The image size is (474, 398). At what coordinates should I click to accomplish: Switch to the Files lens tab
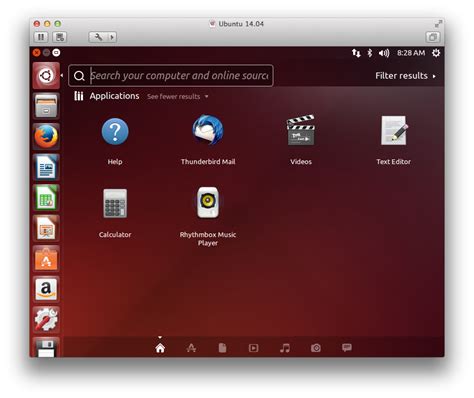point(222,348)
